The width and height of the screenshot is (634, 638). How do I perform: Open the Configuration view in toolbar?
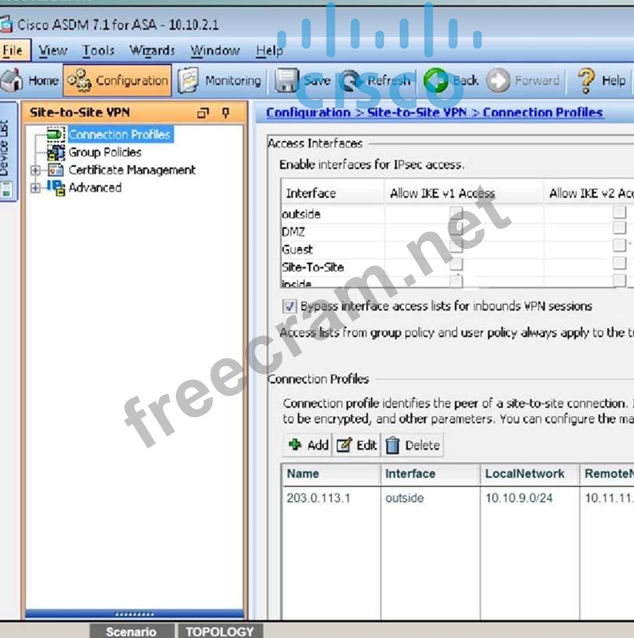tap(118, 81)
